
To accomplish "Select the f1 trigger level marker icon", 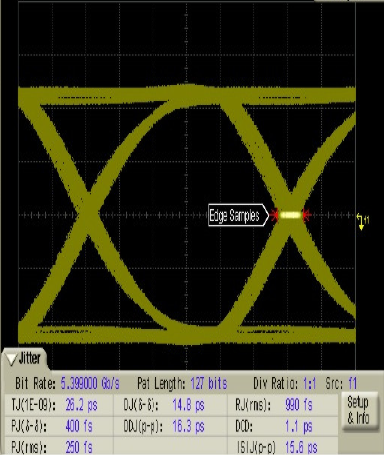I will coord(362,222).
